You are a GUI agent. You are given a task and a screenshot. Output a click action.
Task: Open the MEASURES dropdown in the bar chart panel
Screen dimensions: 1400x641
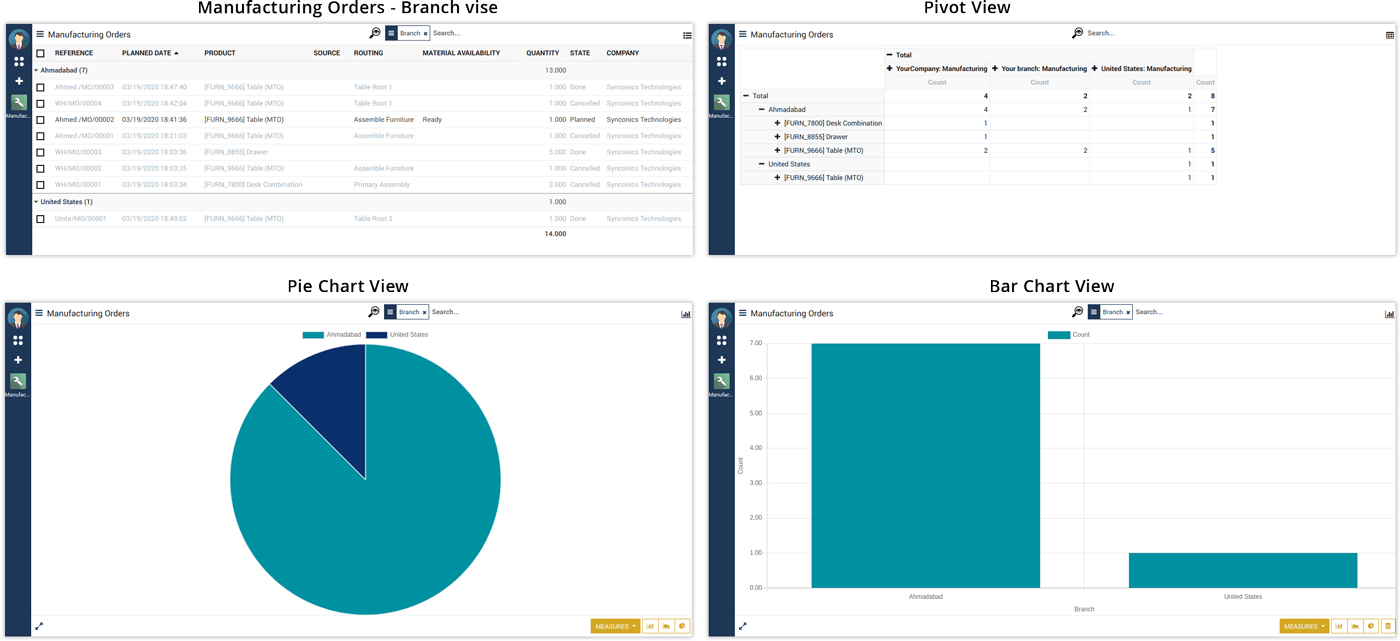coord(1303,626)
